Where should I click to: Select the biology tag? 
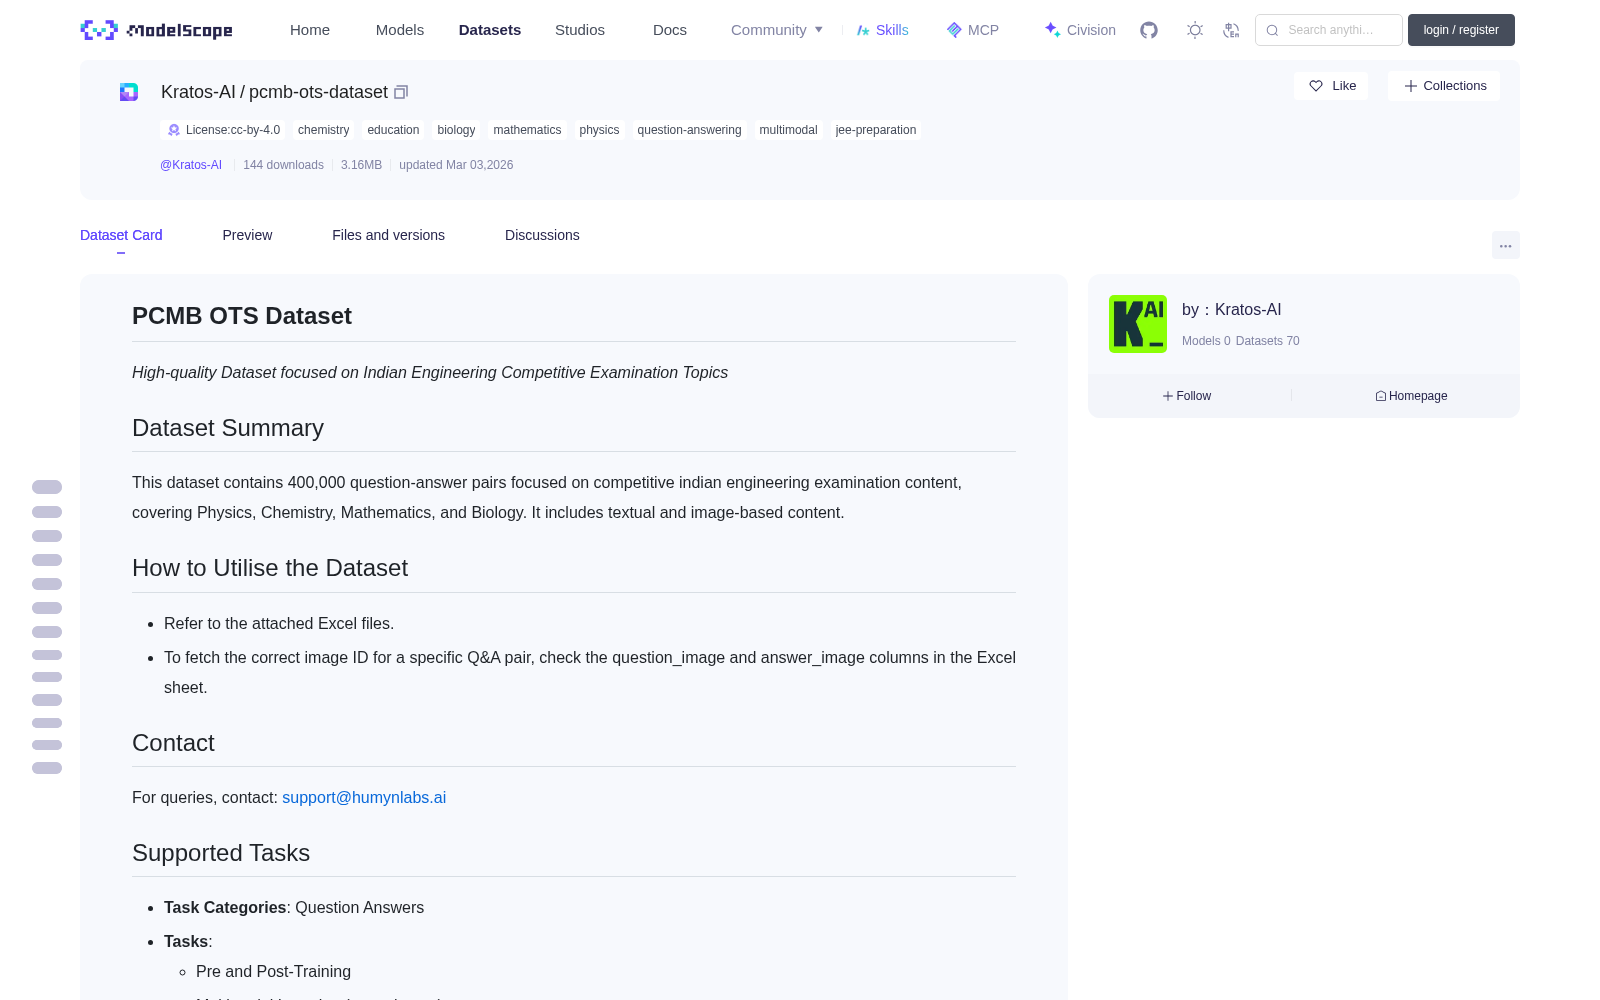click(456, 130)
